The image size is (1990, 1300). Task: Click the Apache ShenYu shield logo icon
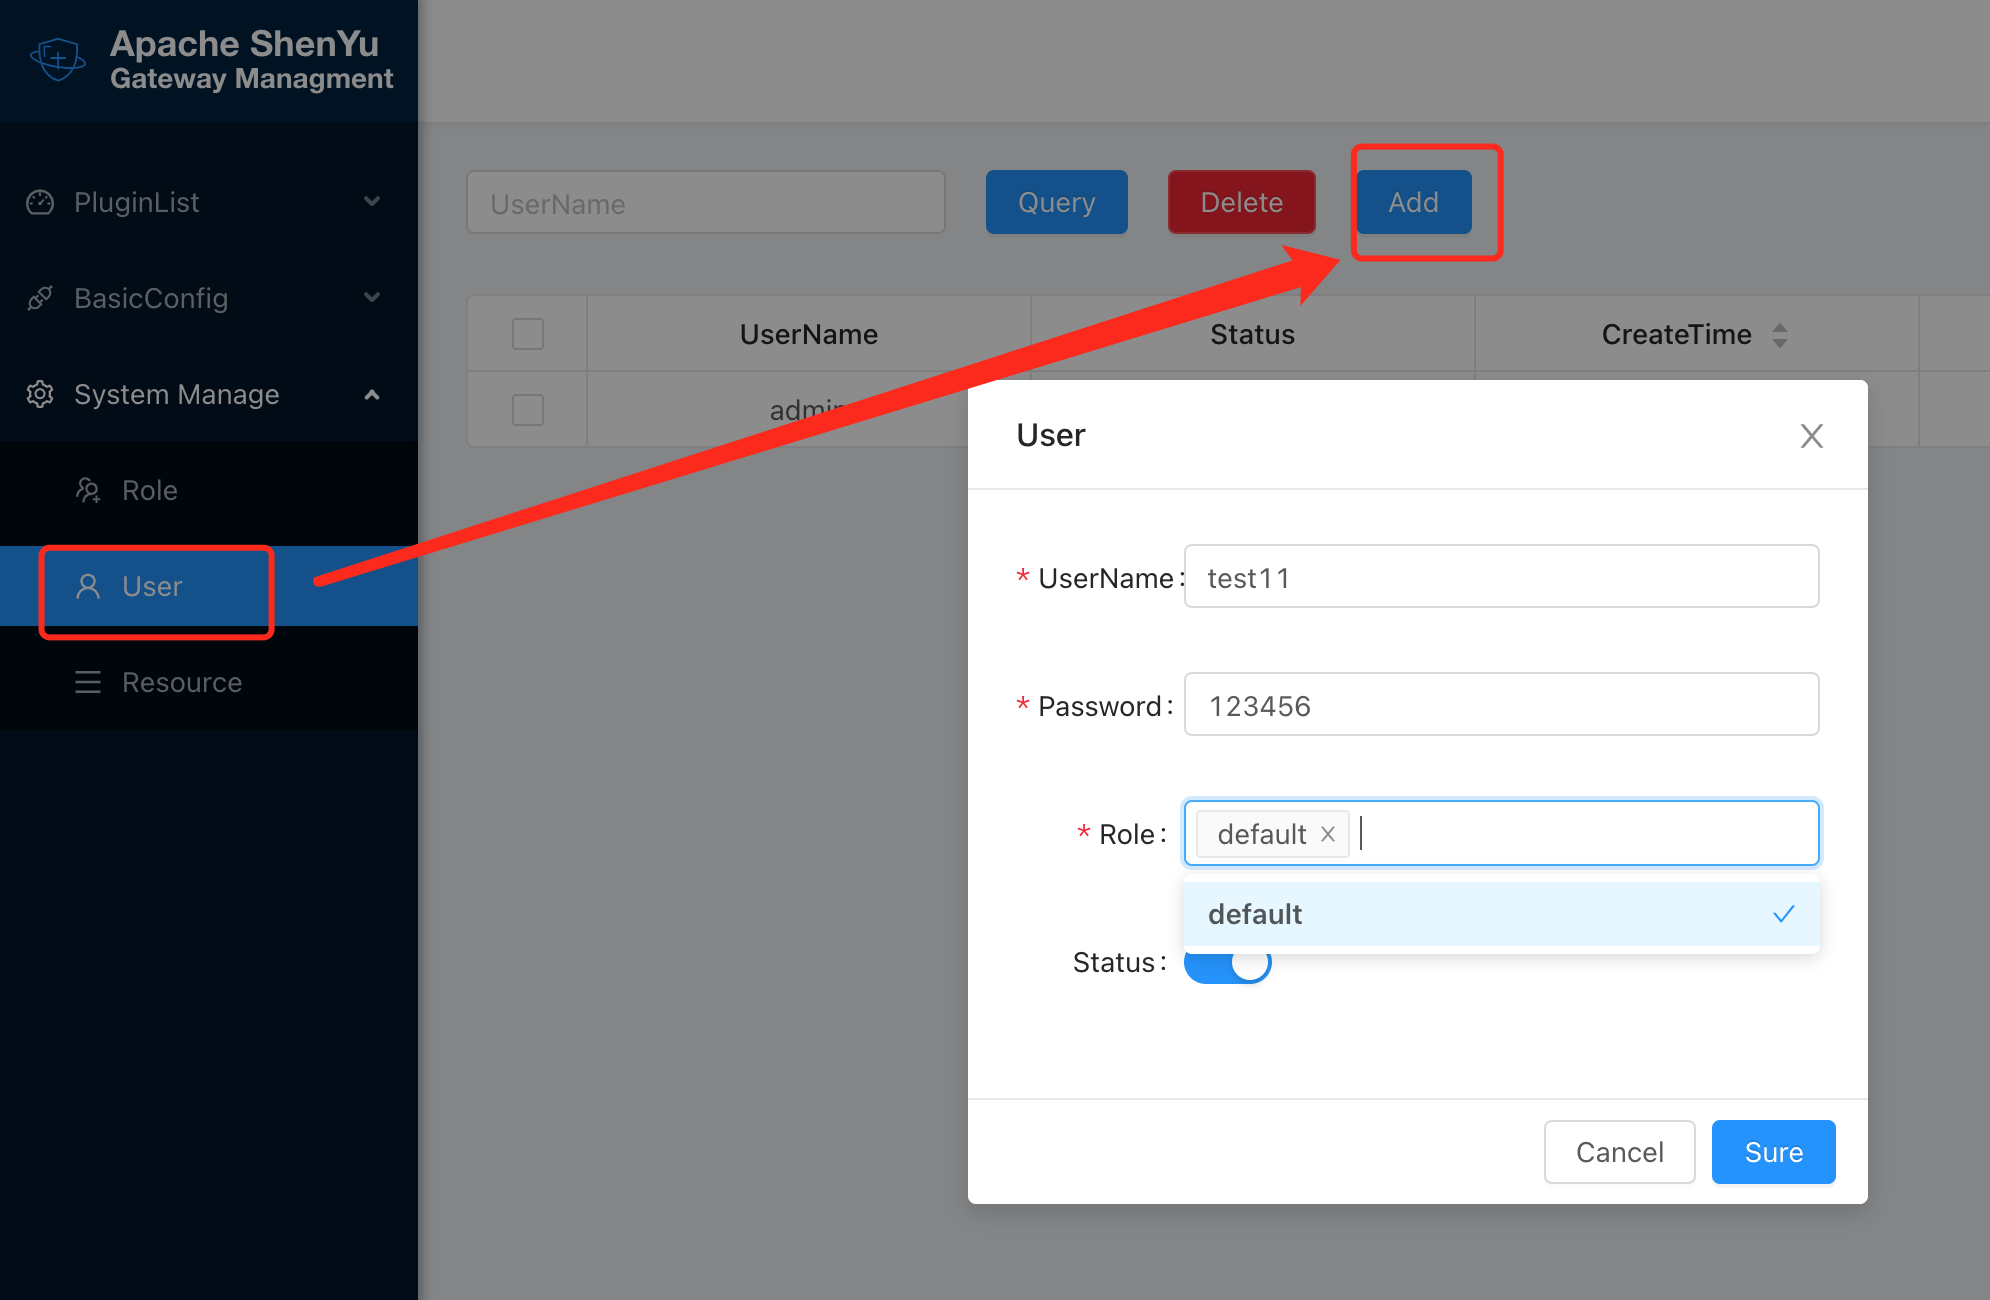58,60
